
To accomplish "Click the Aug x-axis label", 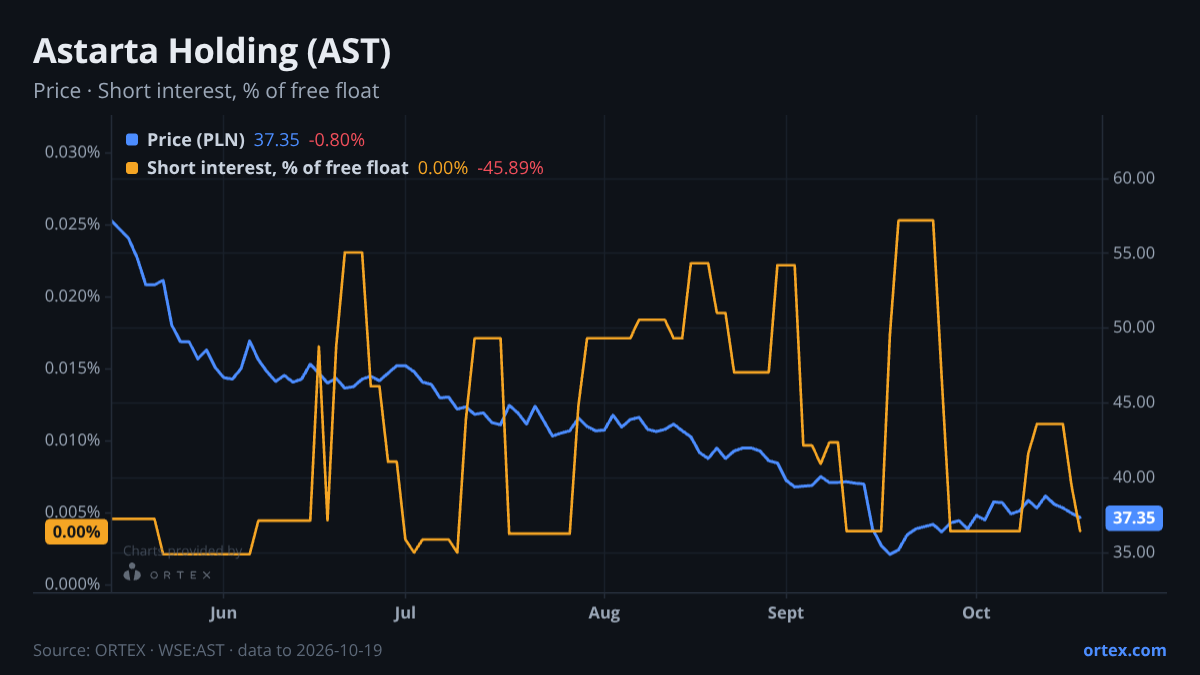I will [x=604, y=612].
